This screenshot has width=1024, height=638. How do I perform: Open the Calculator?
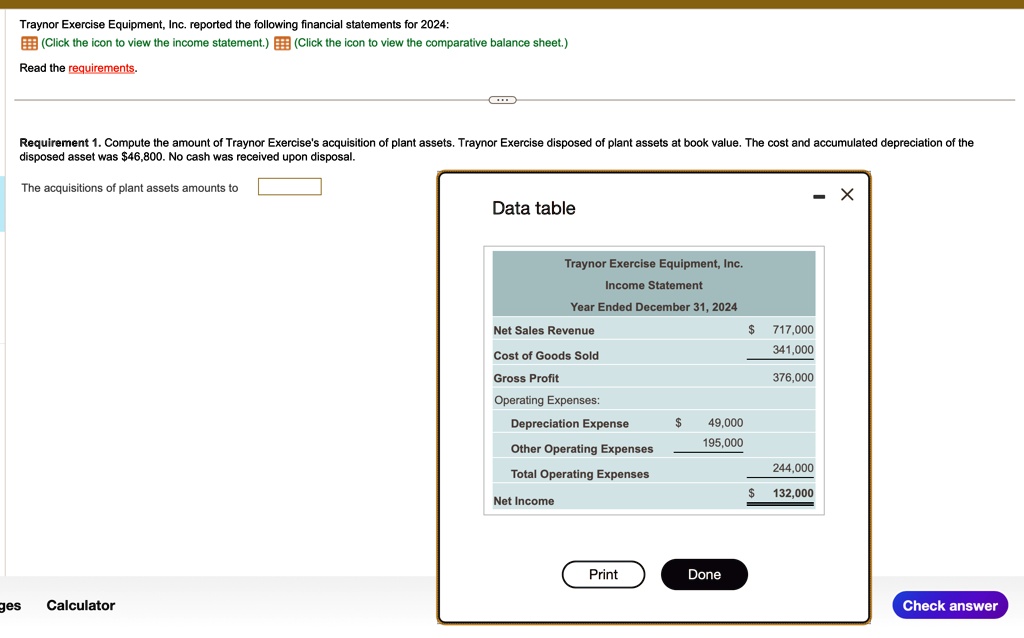80,605
